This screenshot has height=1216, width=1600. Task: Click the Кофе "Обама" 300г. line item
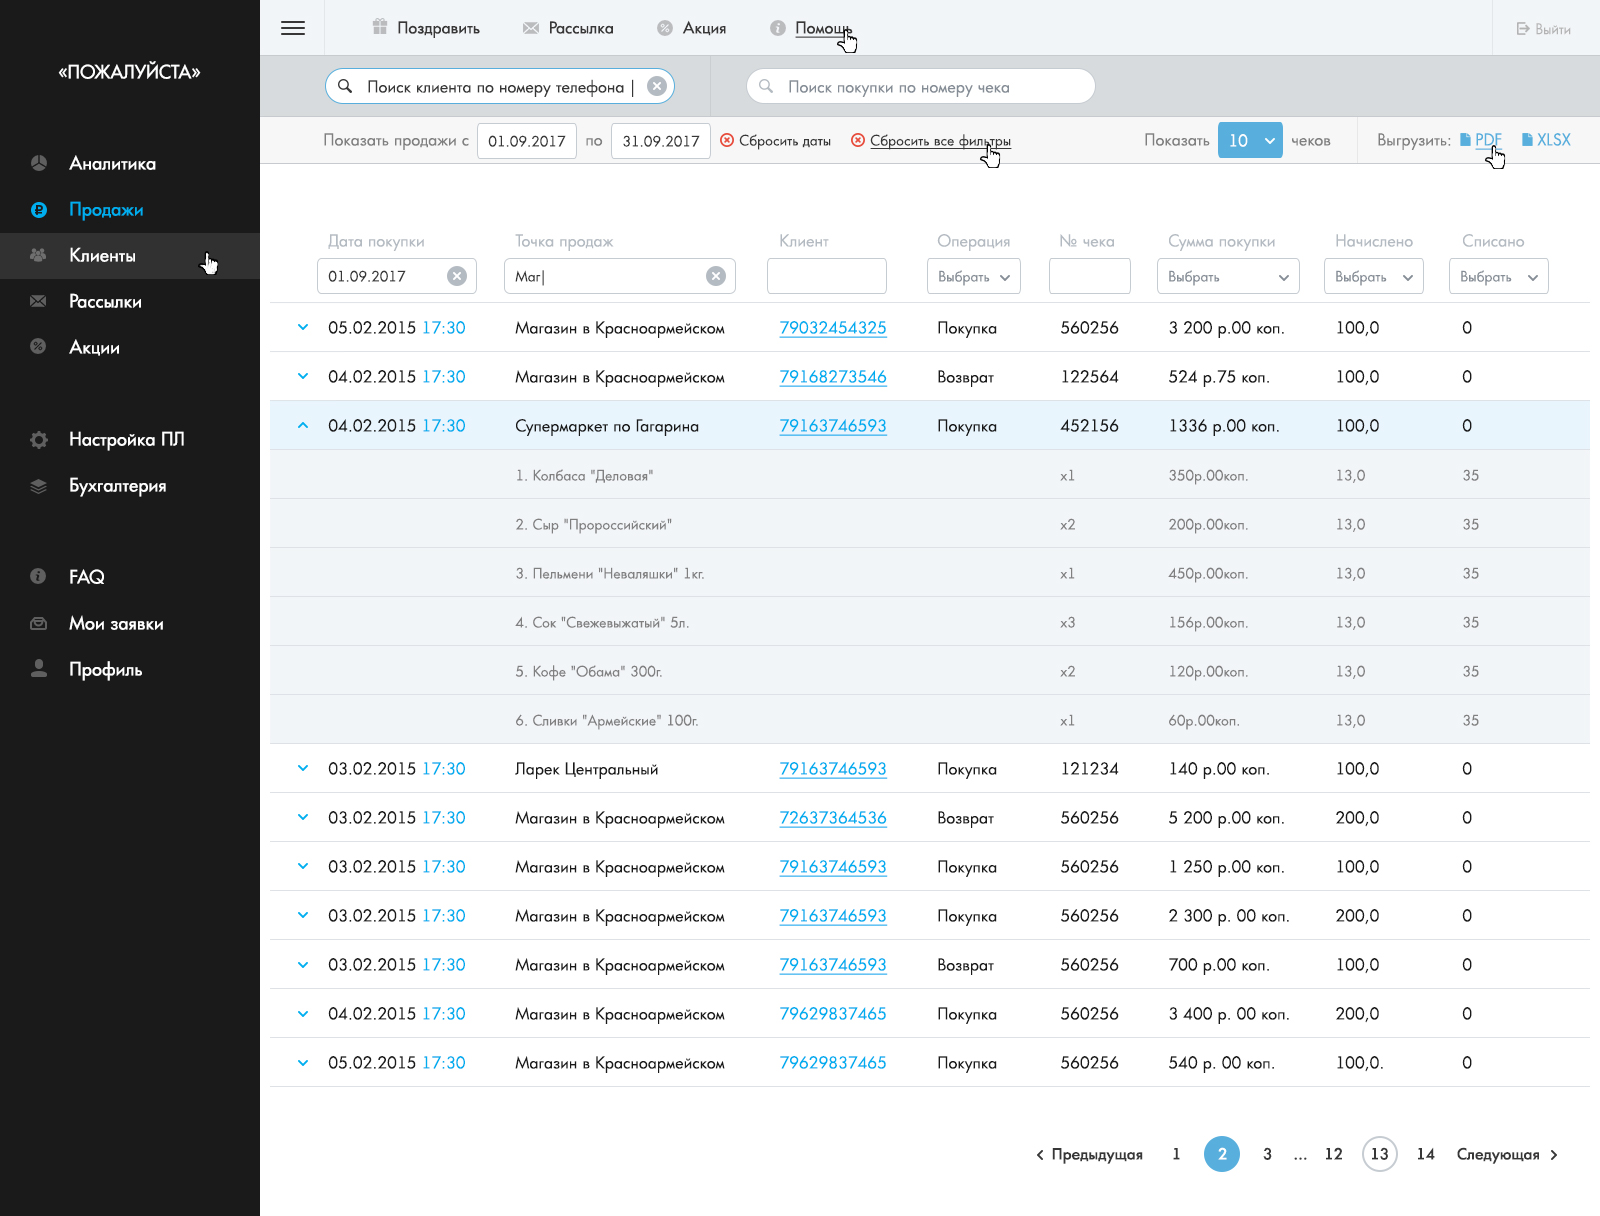(x=930, y=671)
